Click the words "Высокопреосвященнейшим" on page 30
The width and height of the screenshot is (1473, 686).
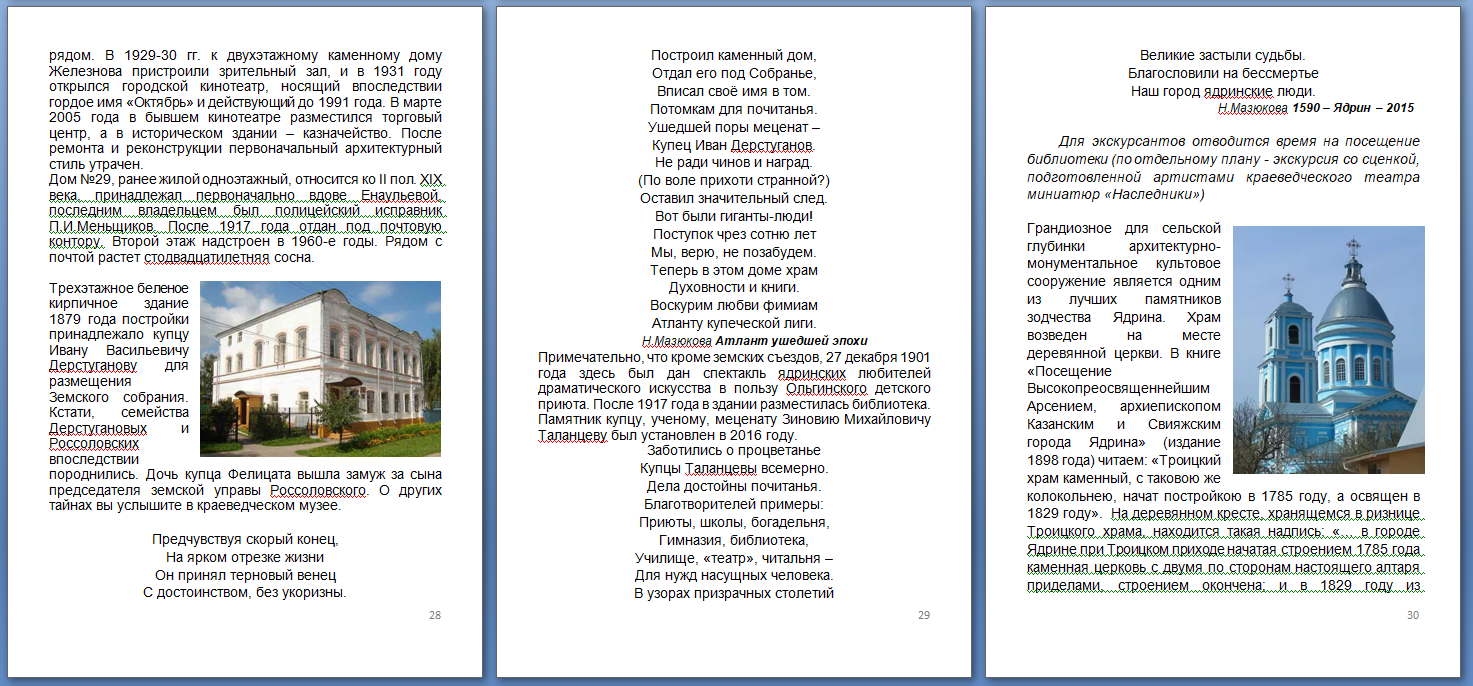pyautogui.click(x=1119, y=388)
